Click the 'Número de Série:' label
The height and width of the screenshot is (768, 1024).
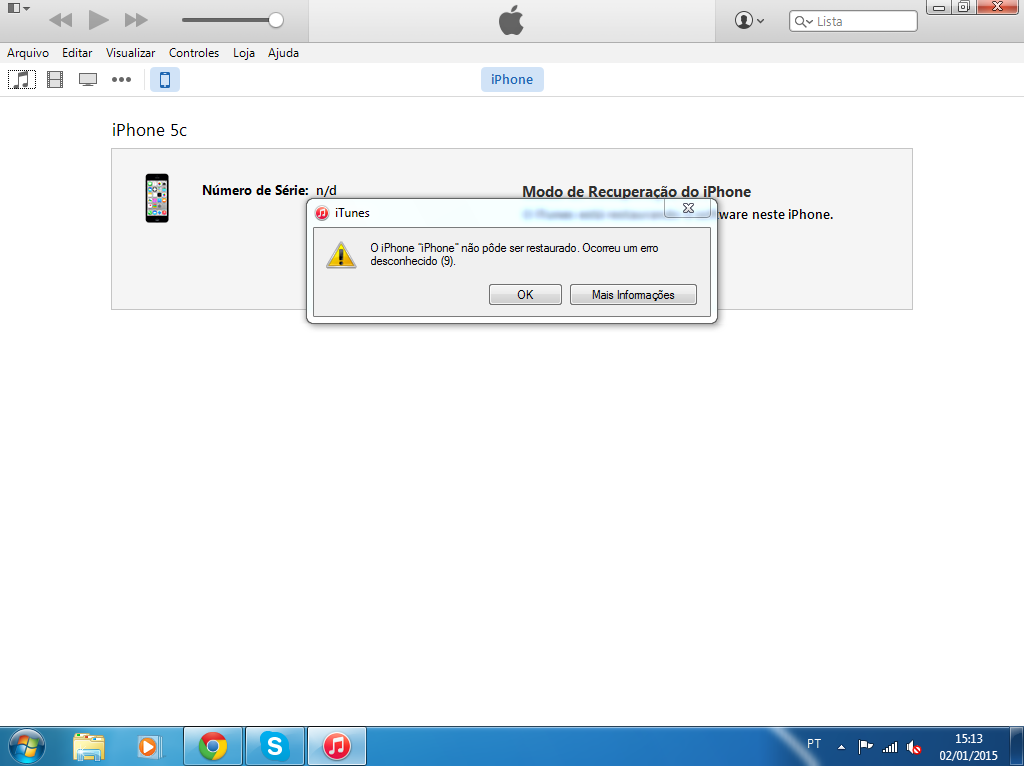255,191
